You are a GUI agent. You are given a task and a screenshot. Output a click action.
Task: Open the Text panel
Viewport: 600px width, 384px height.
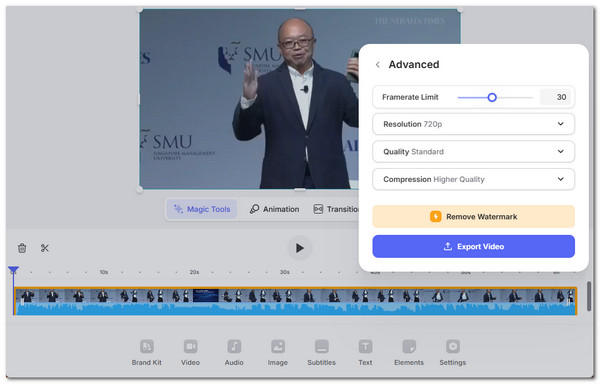365,353
